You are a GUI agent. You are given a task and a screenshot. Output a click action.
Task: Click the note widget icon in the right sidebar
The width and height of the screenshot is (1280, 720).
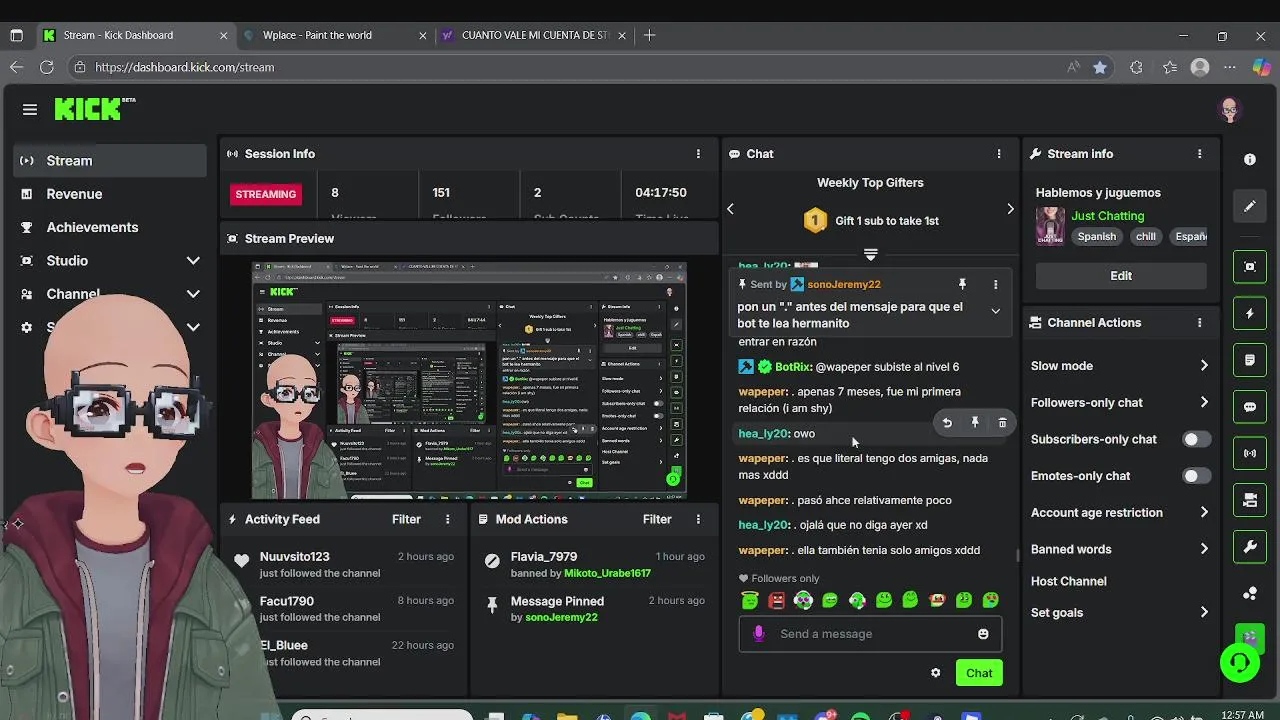1250,360
